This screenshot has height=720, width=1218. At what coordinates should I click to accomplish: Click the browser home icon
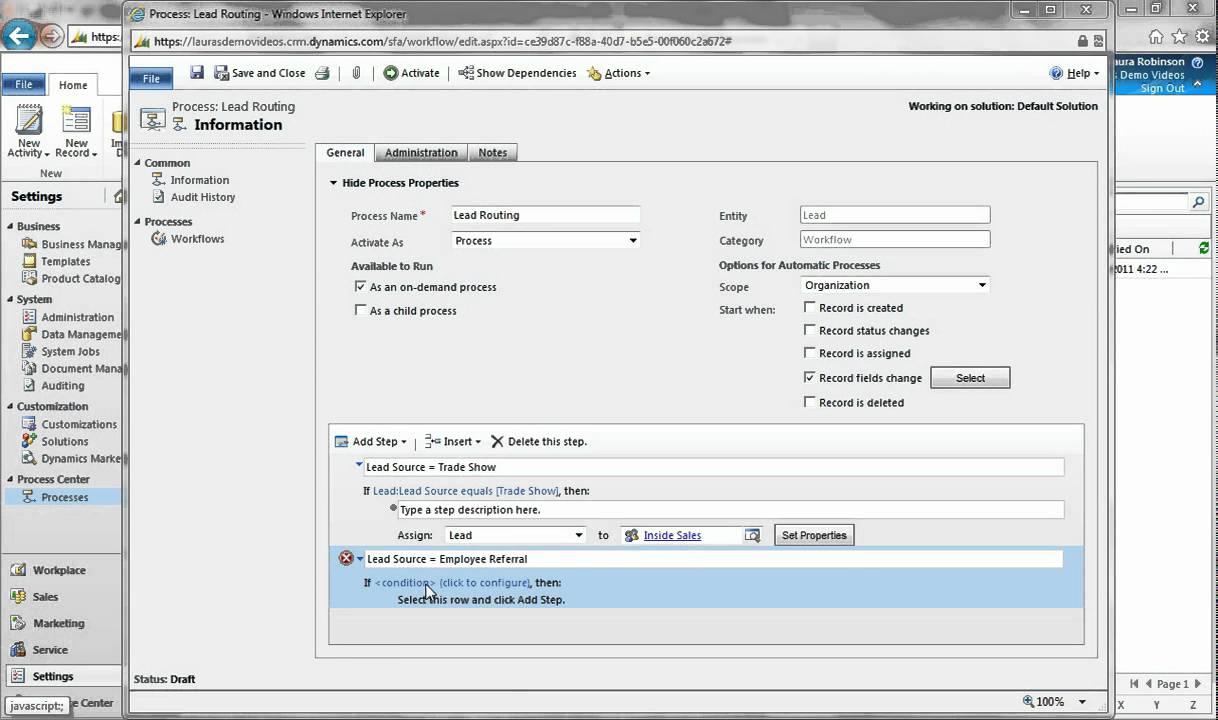(1155, 37)
